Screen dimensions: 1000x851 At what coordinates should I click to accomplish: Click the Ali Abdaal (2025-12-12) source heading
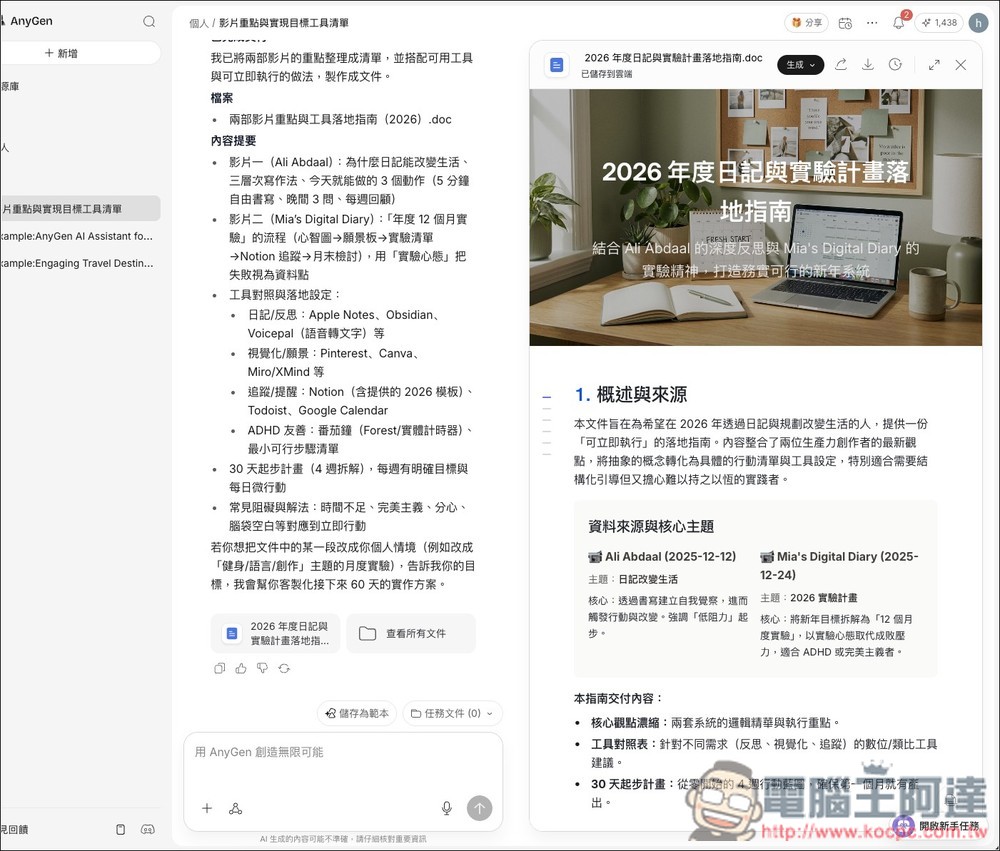pos(663,557)
